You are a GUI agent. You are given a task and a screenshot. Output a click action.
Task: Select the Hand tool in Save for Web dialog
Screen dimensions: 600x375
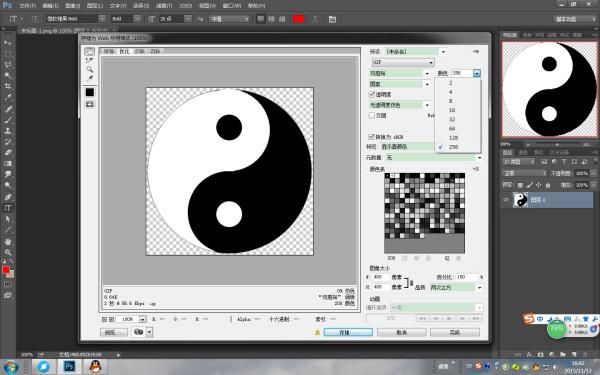click(90, 52)
